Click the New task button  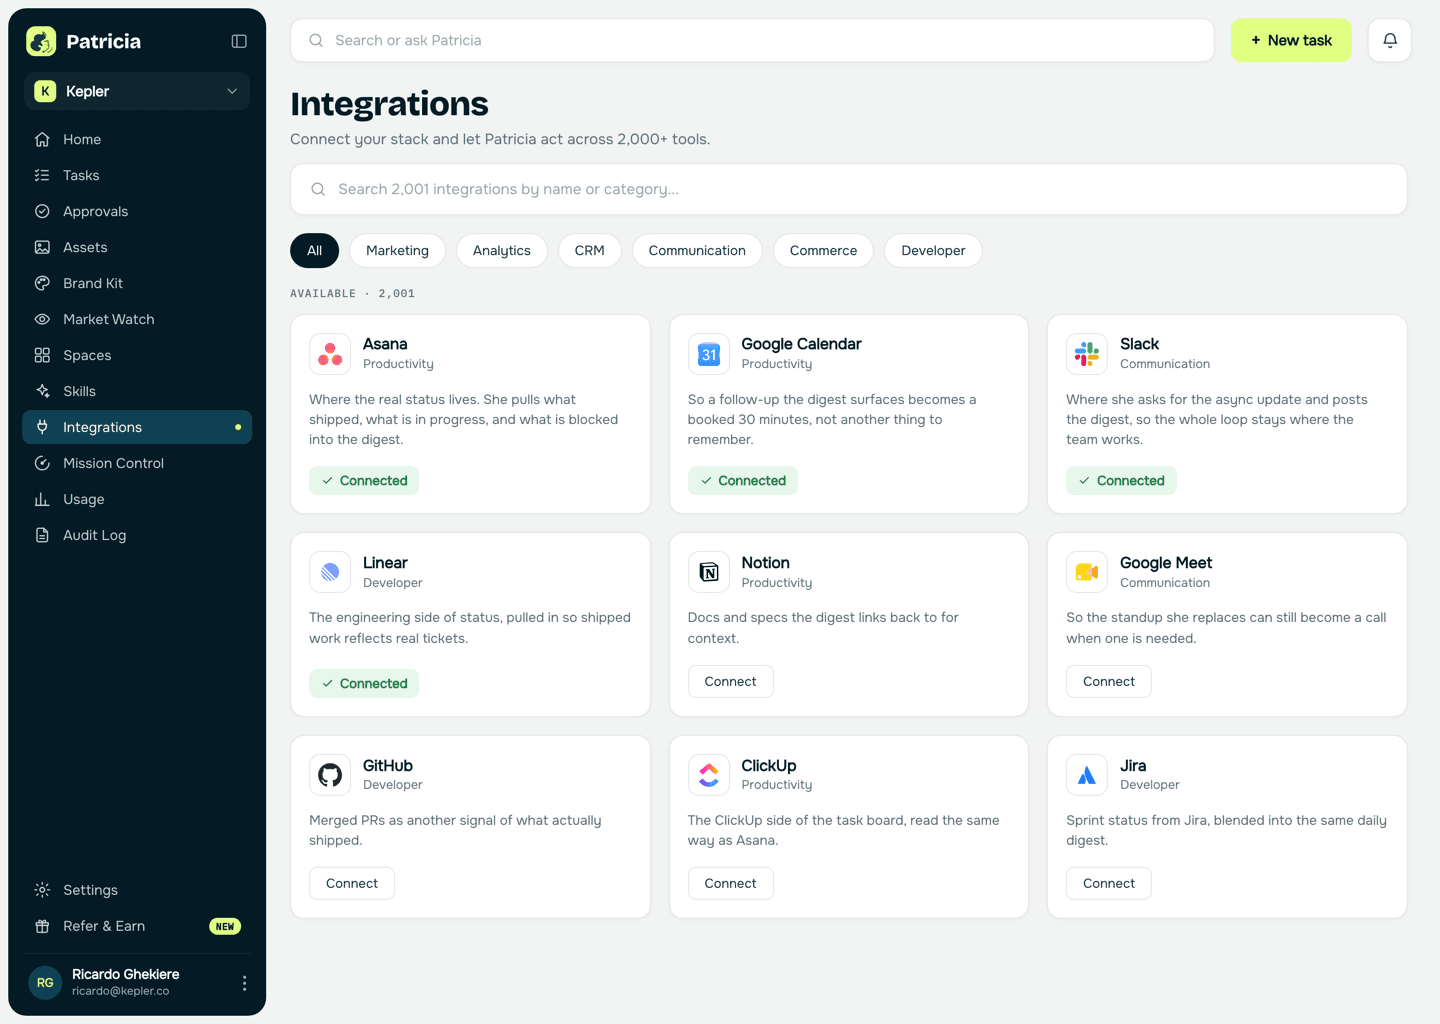(1291, 40)
